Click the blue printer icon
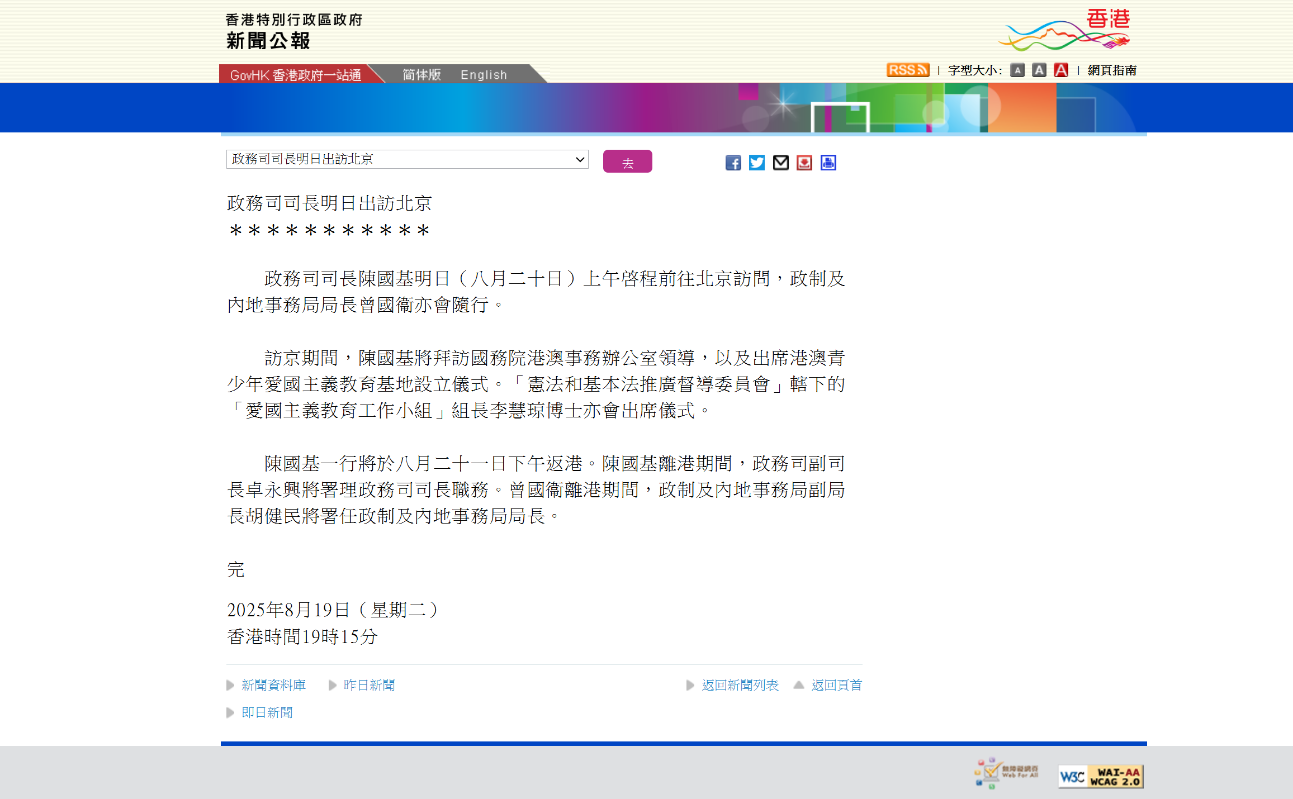1293x799 pixels. click(x=828, y=163)
